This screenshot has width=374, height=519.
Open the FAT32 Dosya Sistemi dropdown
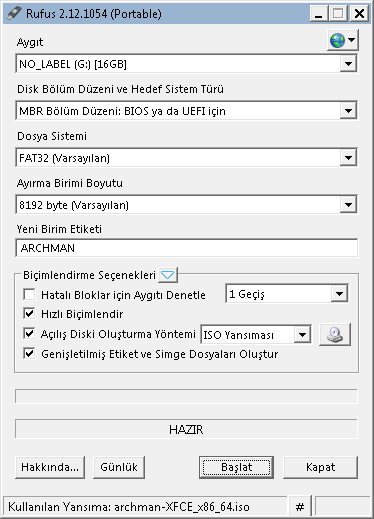(x=186, y=158)
